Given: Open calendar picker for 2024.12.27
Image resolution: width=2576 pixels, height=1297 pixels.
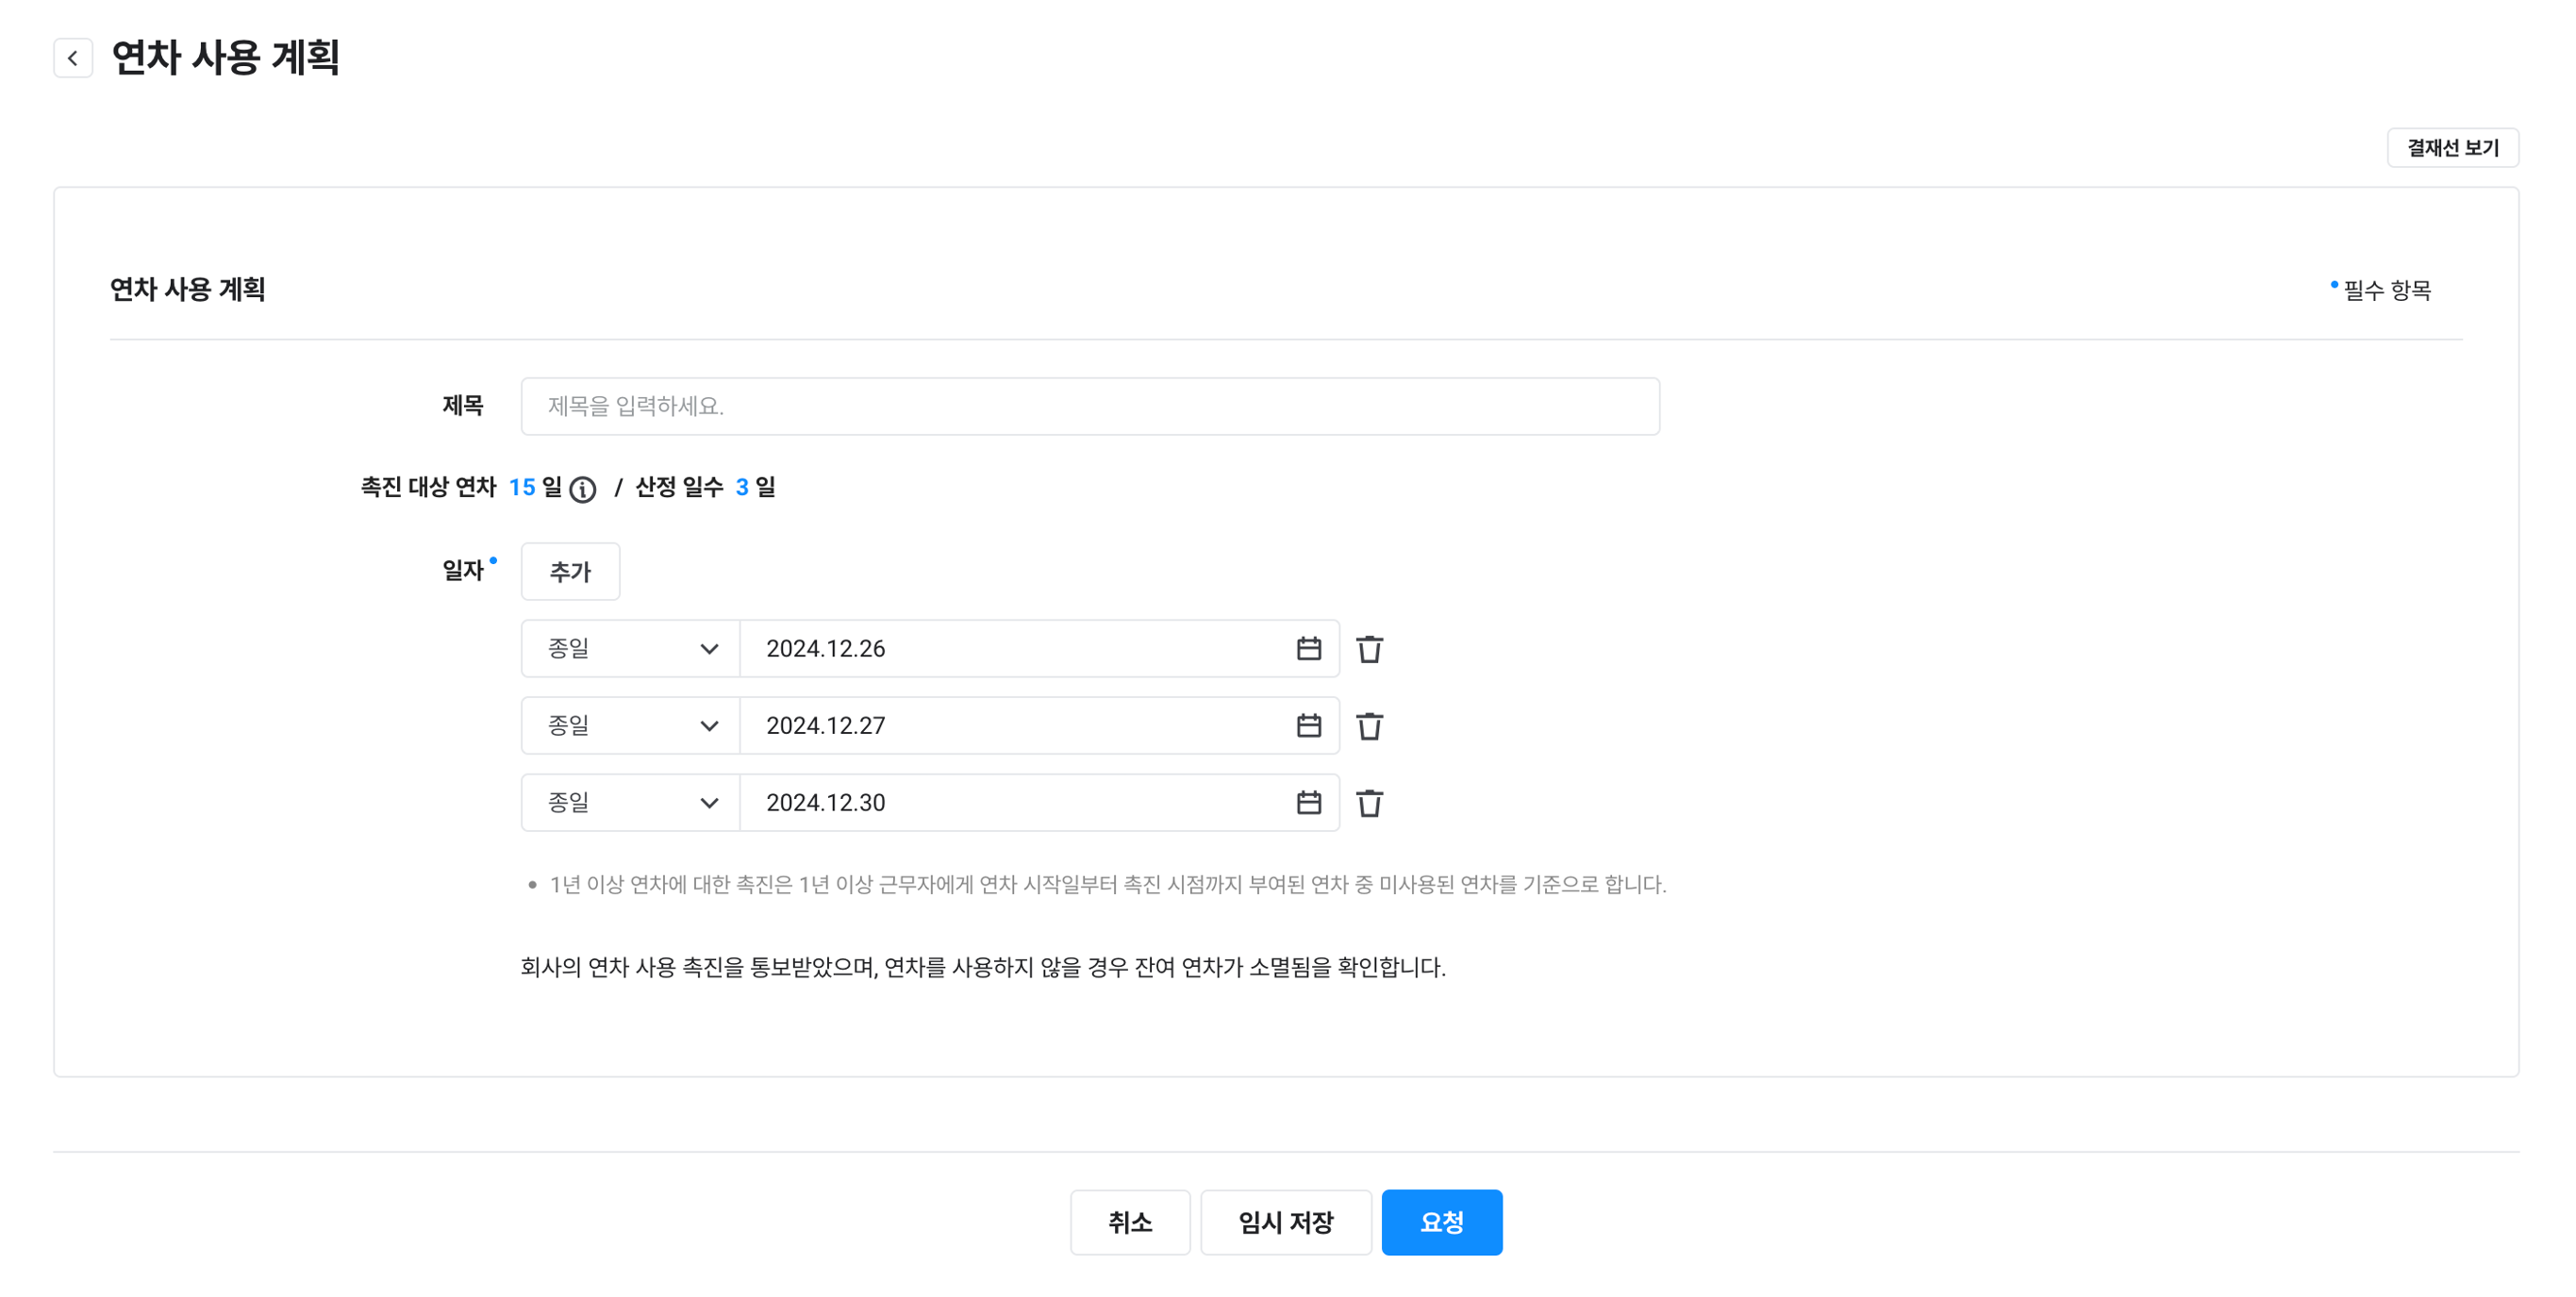Looking at the screenshot, I should pyautogui.click(x=1308, y=726).
